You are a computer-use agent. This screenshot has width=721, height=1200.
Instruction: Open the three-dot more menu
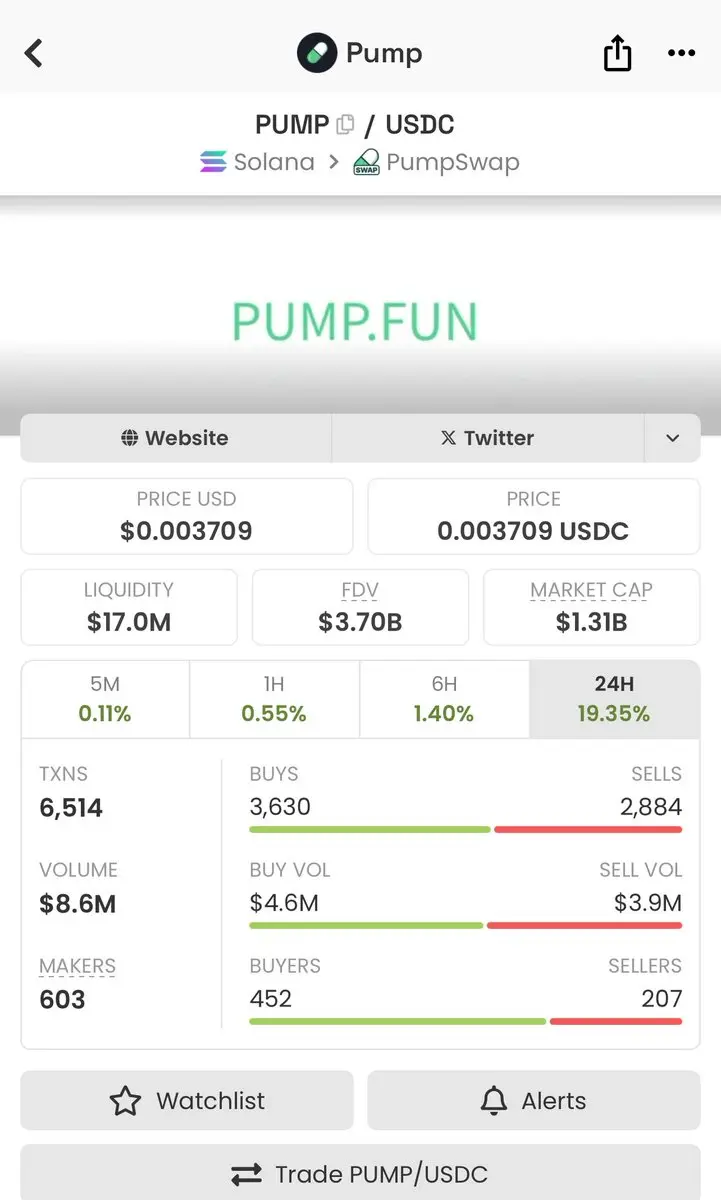[681, 53]
